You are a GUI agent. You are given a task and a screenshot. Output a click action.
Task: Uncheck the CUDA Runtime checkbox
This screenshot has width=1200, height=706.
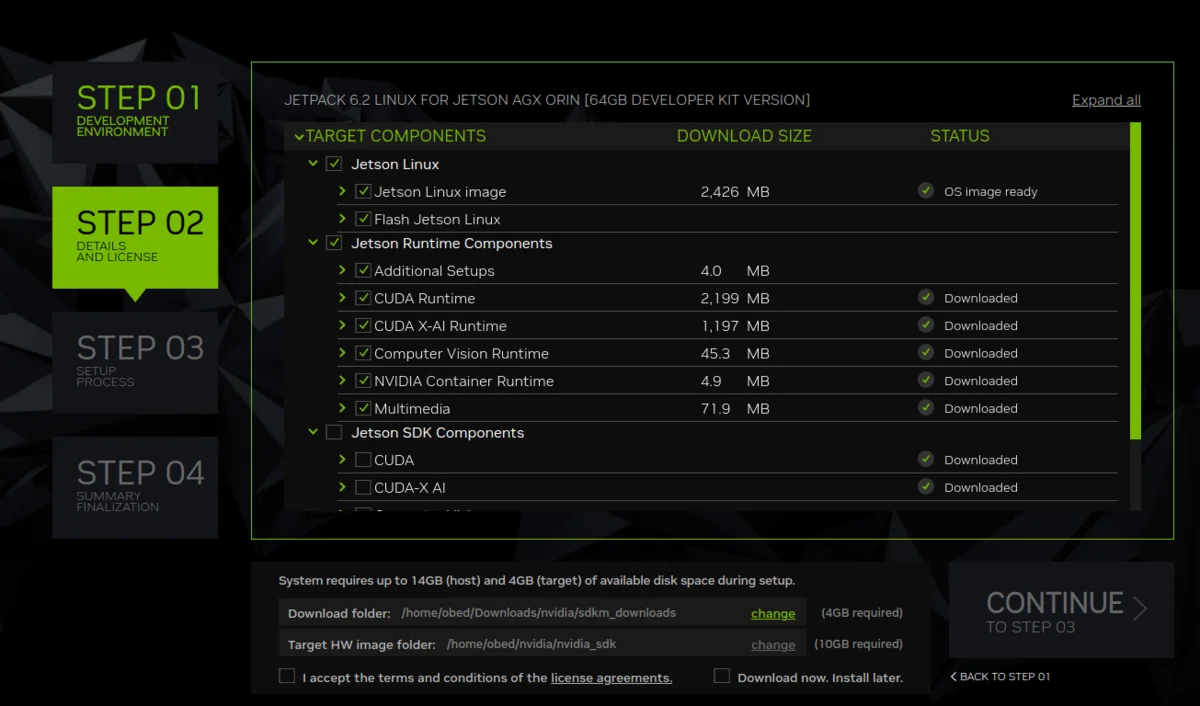point(363,298)
